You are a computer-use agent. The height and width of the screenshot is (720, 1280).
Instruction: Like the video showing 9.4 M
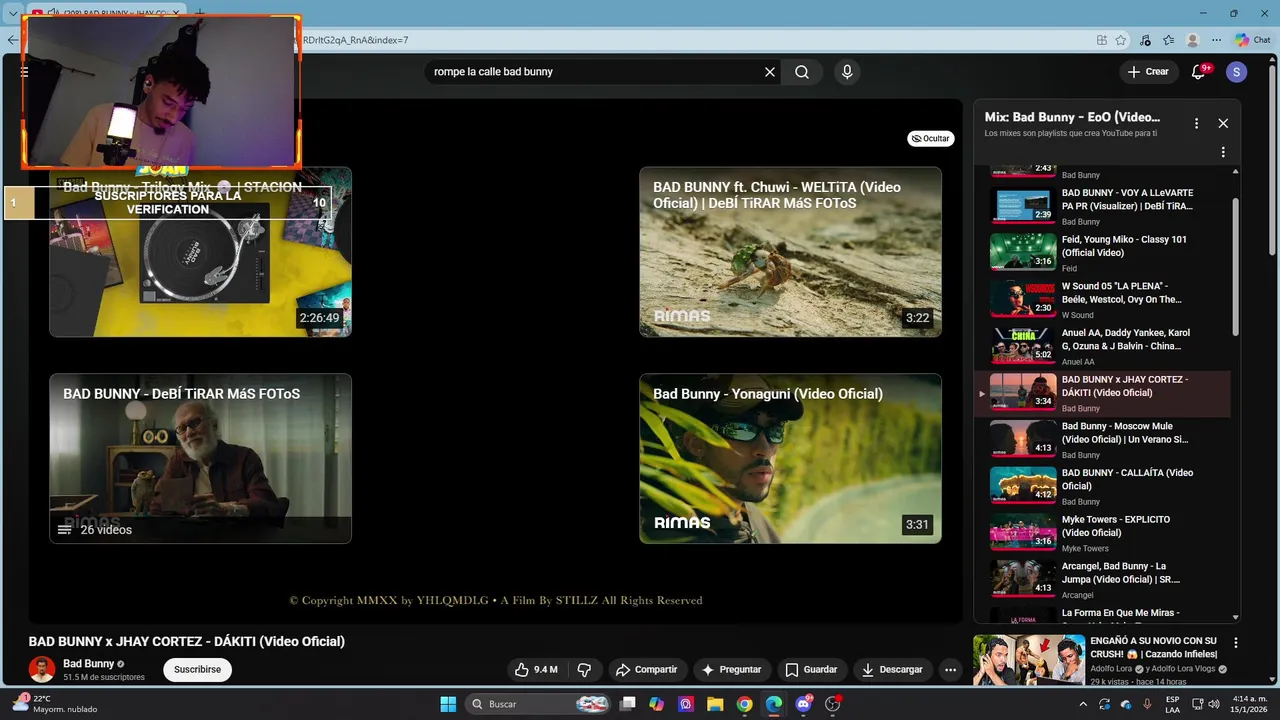(x=536, y=670)
